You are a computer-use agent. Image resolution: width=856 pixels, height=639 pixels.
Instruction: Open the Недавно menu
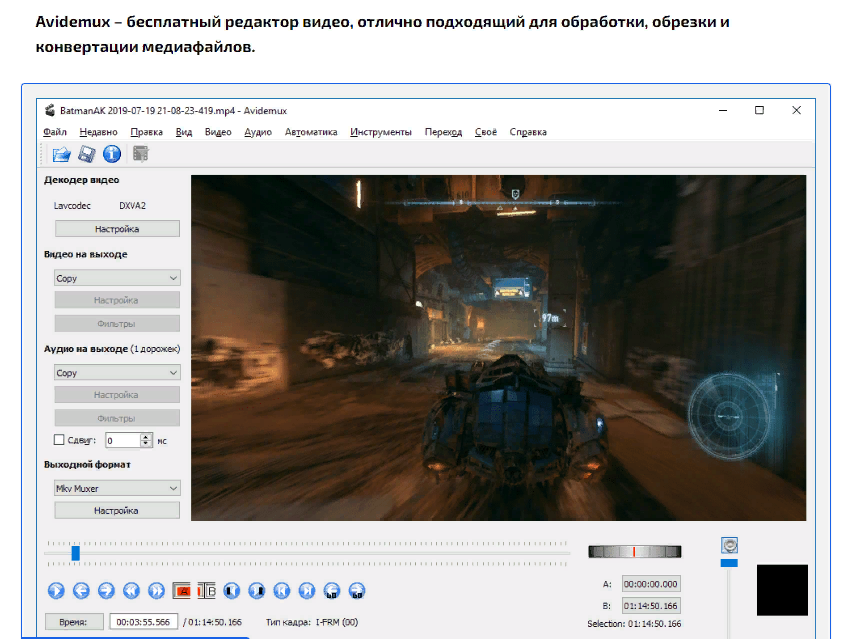[98, 132]
